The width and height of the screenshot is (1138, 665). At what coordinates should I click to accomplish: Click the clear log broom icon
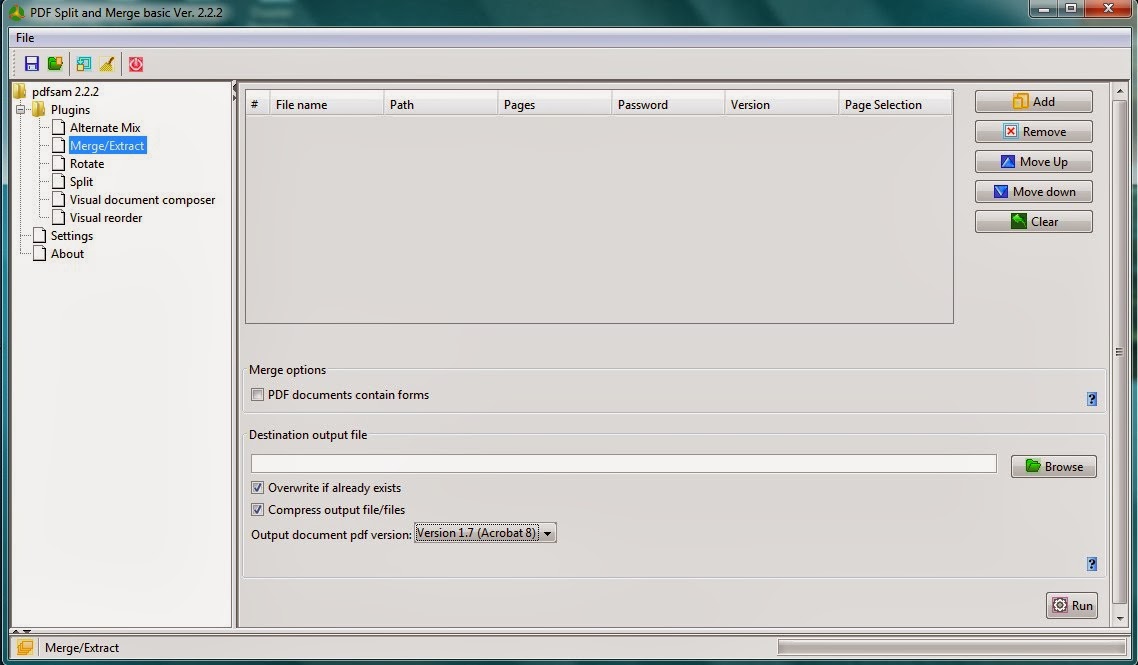107,64
